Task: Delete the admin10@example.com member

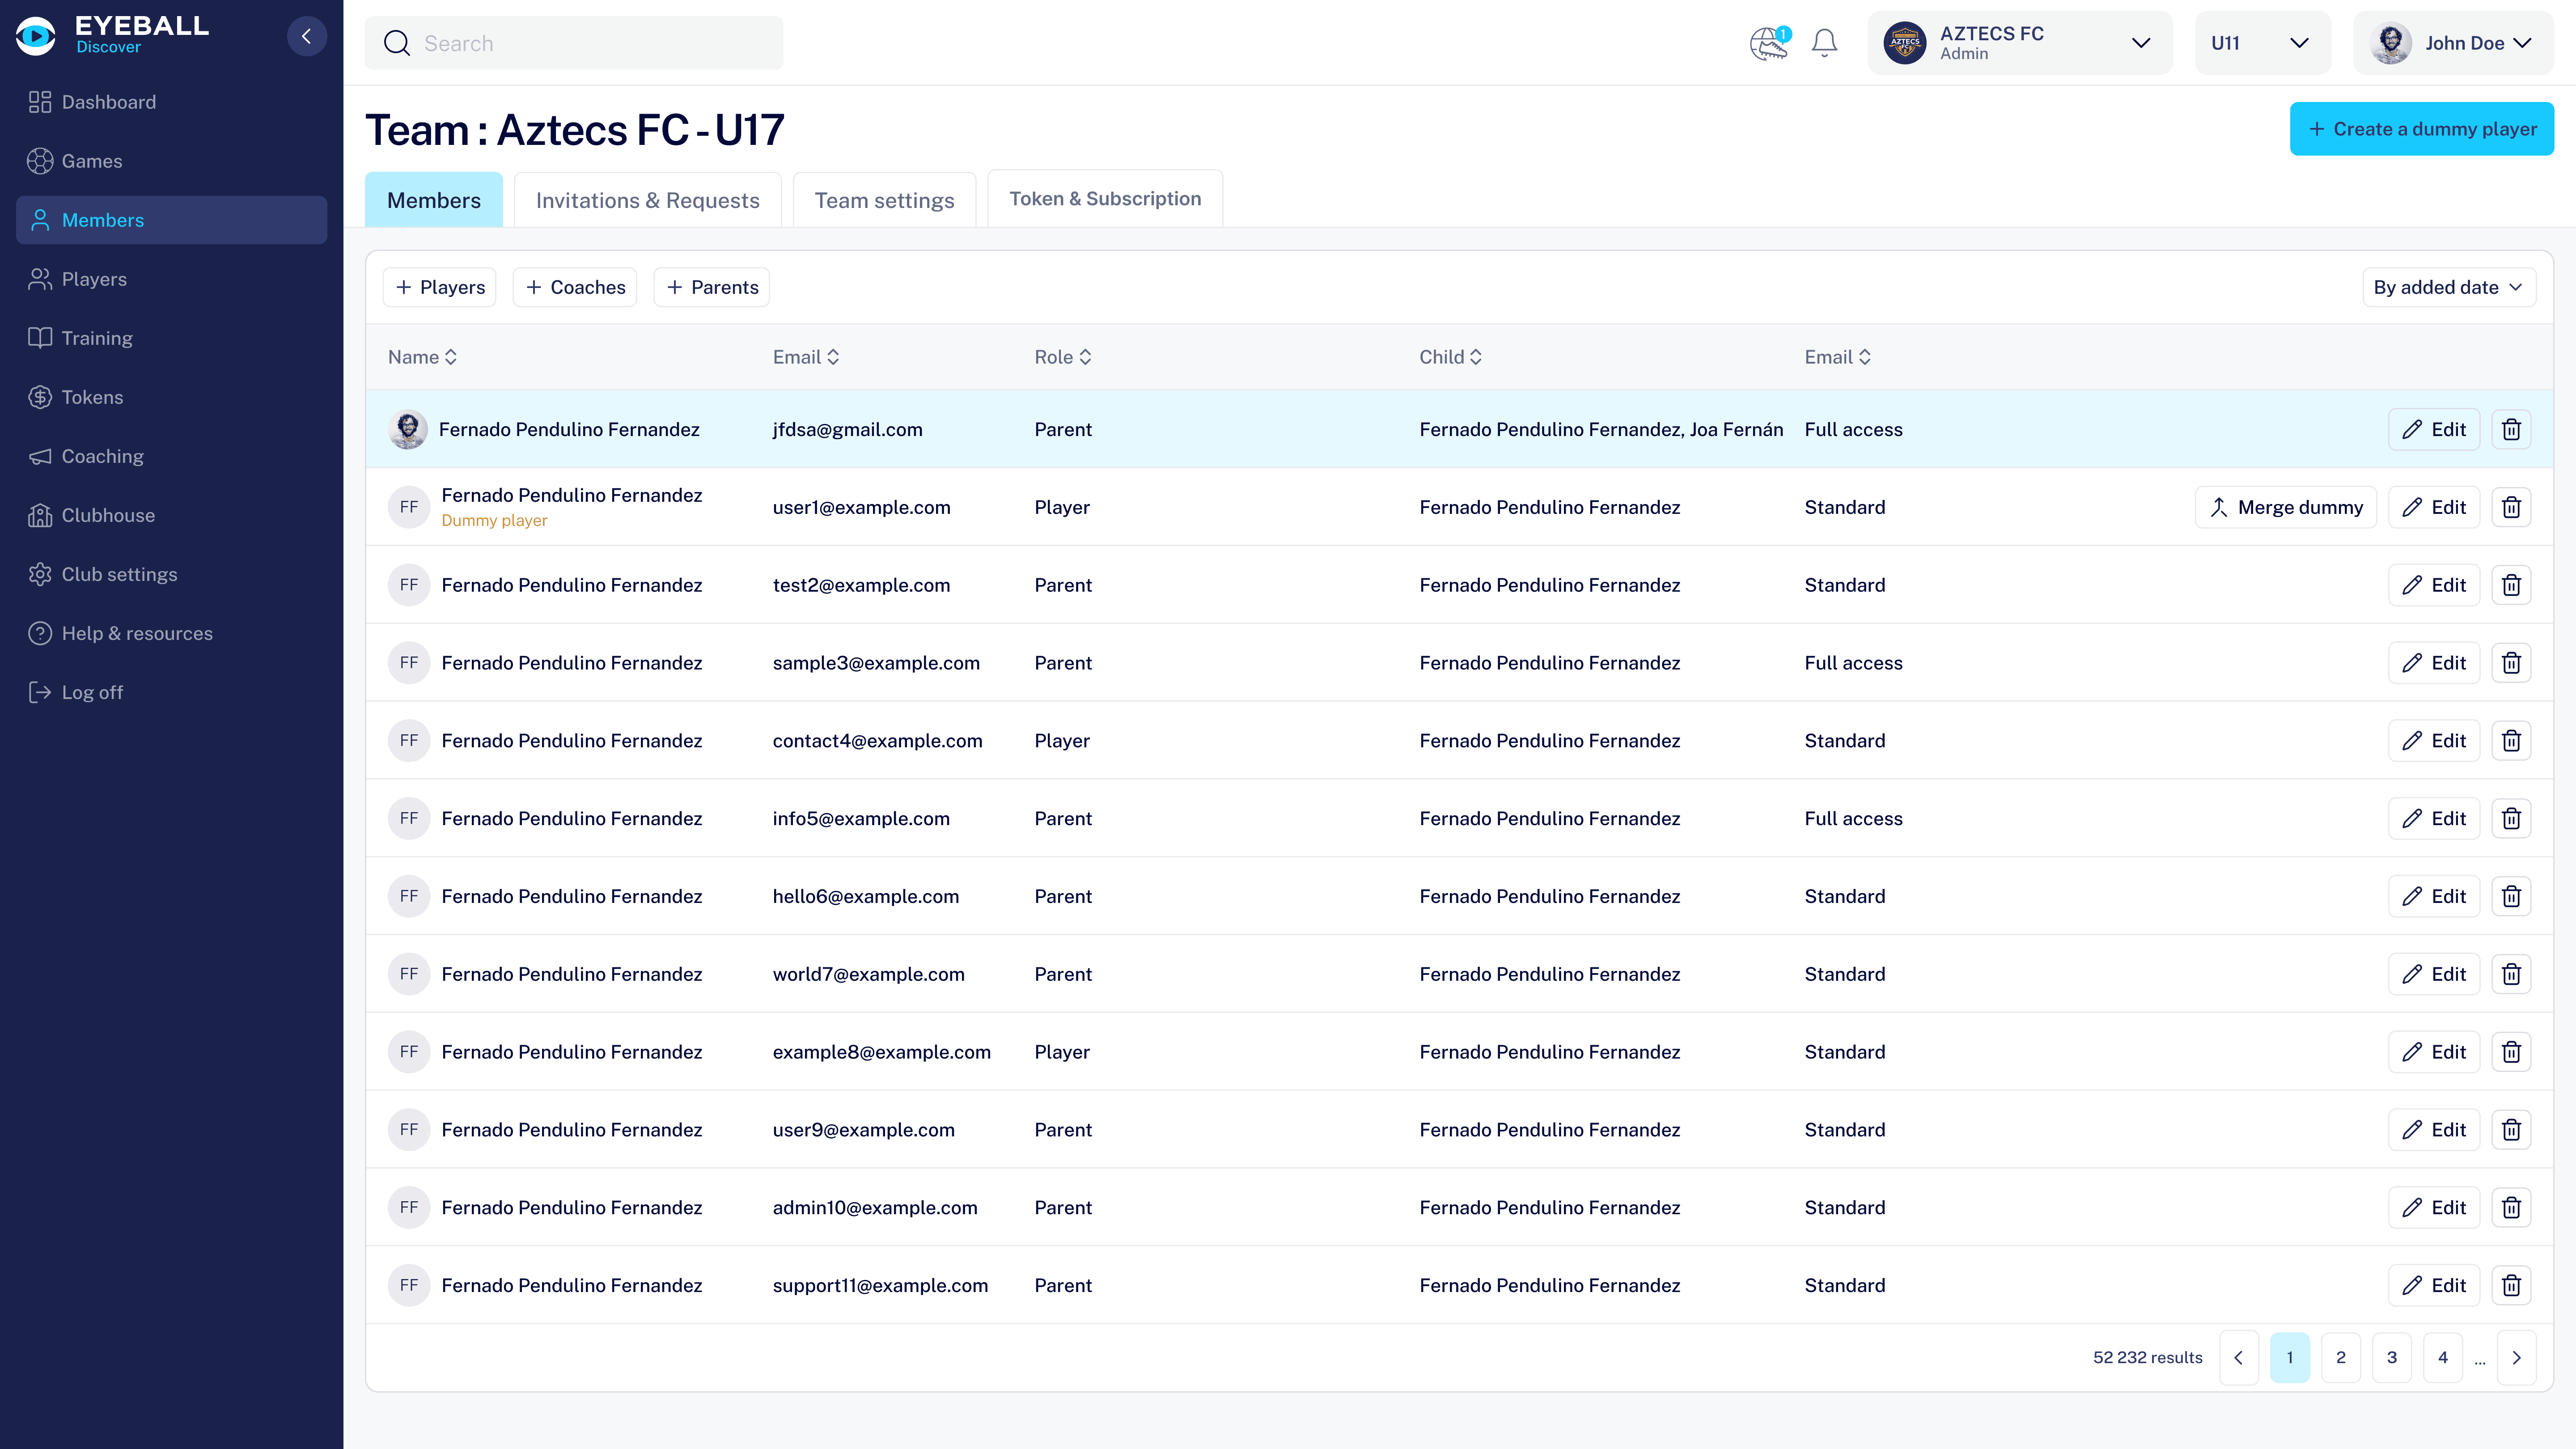Action: tap(2511, 1208)
